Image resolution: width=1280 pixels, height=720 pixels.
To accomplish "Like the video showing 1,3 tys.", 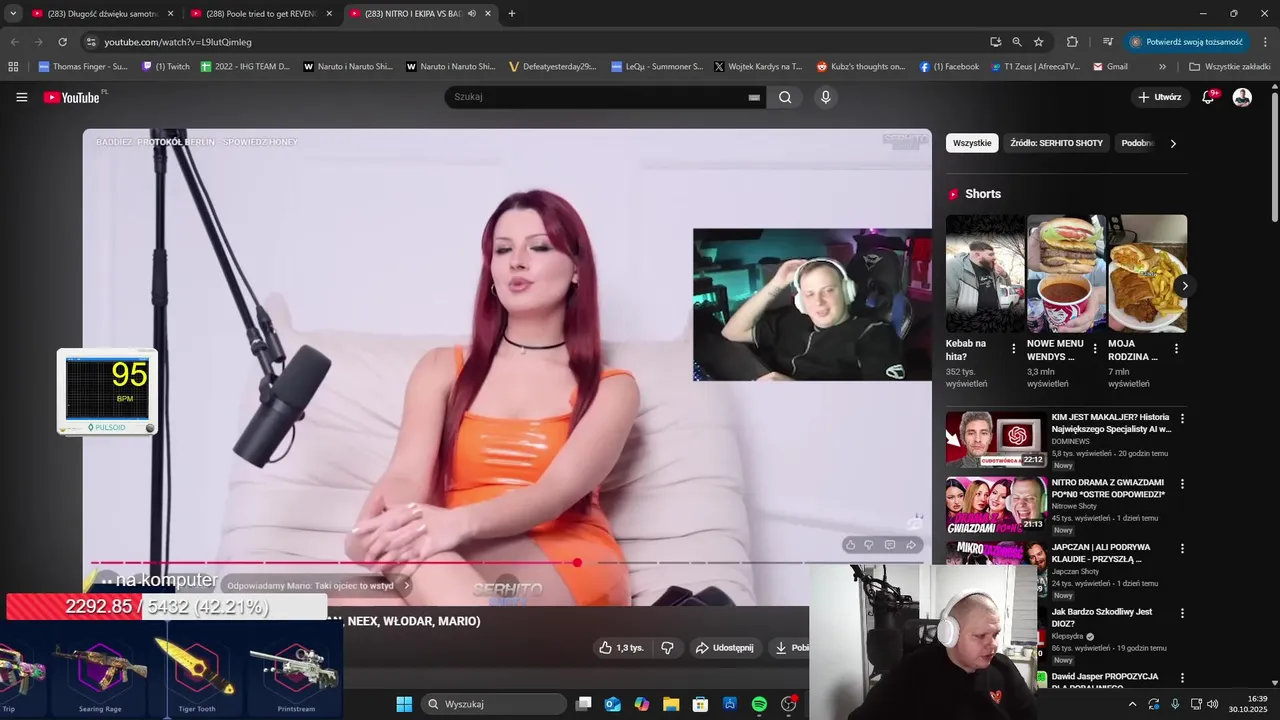I will point(621,648).
